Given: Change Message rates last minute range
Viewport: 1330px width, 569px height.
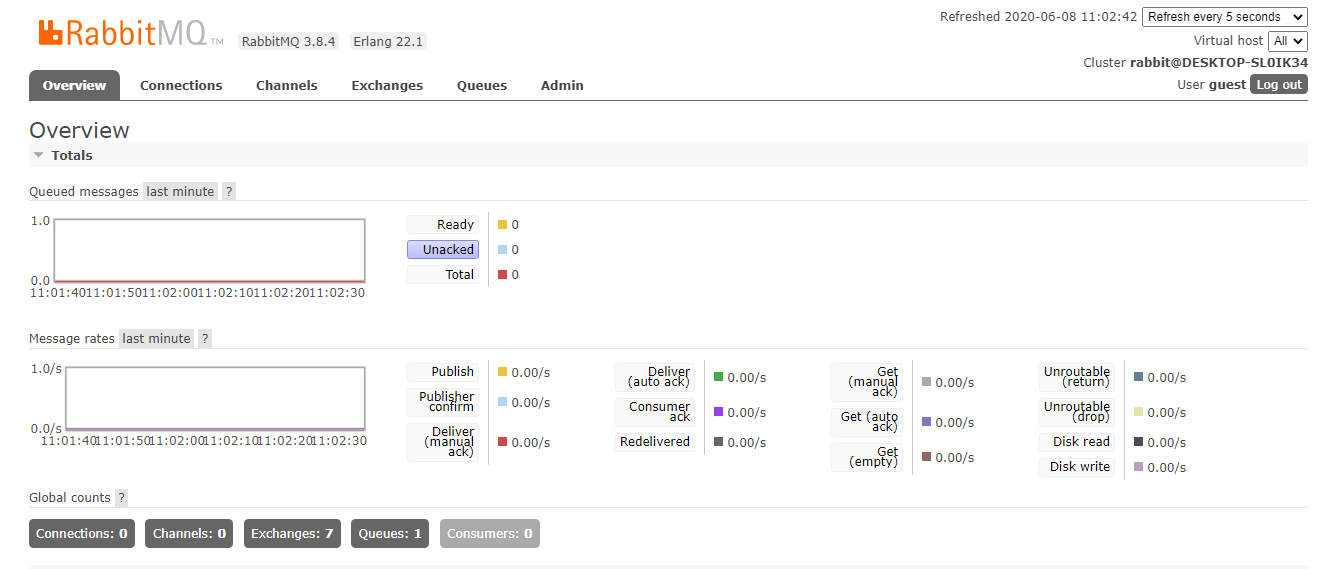Looking at the screenshot, I should tap(156, 338).
